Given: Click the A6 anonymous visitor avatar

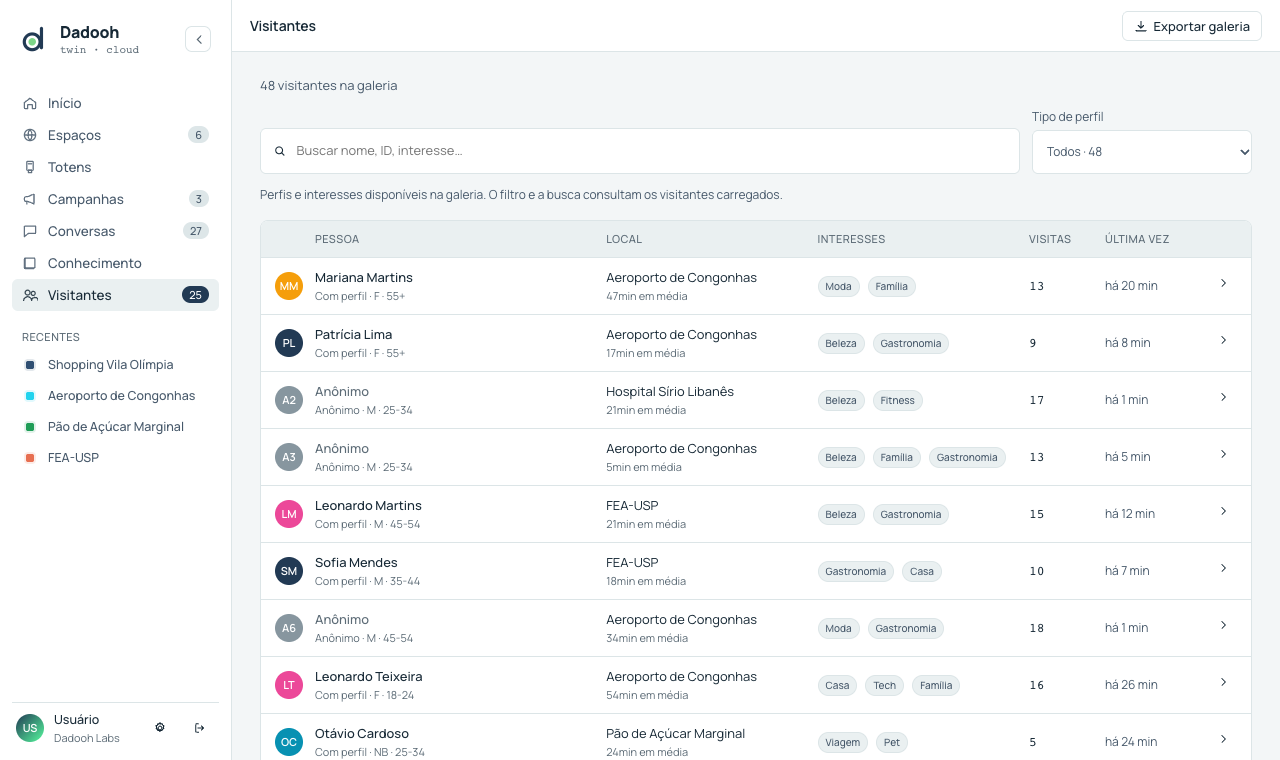Looking at the screenshot, I should (289, 628).
